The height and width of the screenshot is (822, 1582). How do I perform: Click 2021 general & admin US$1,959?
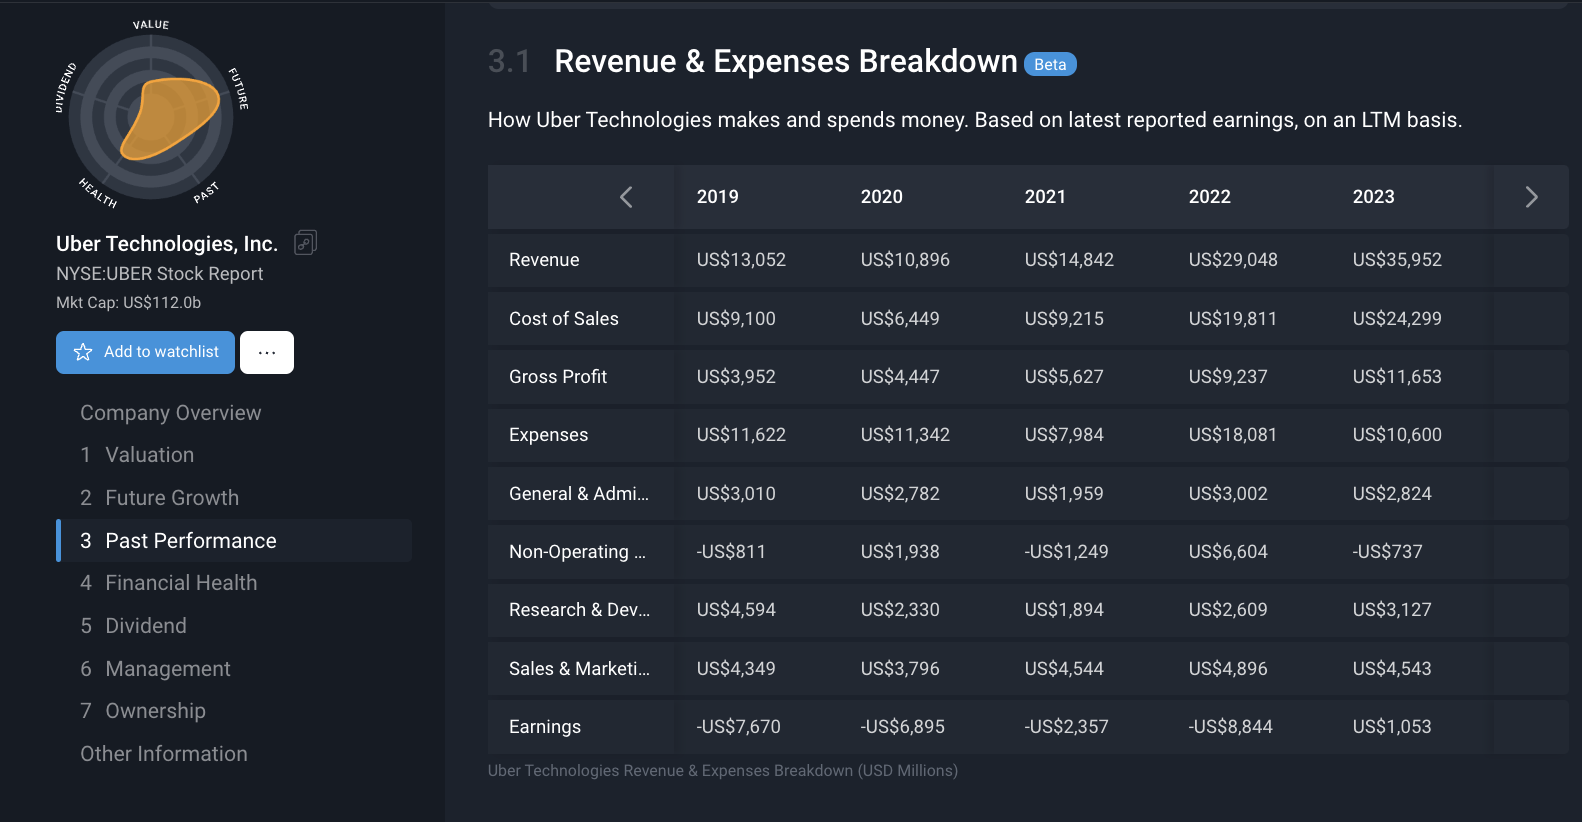(1064, 494)
